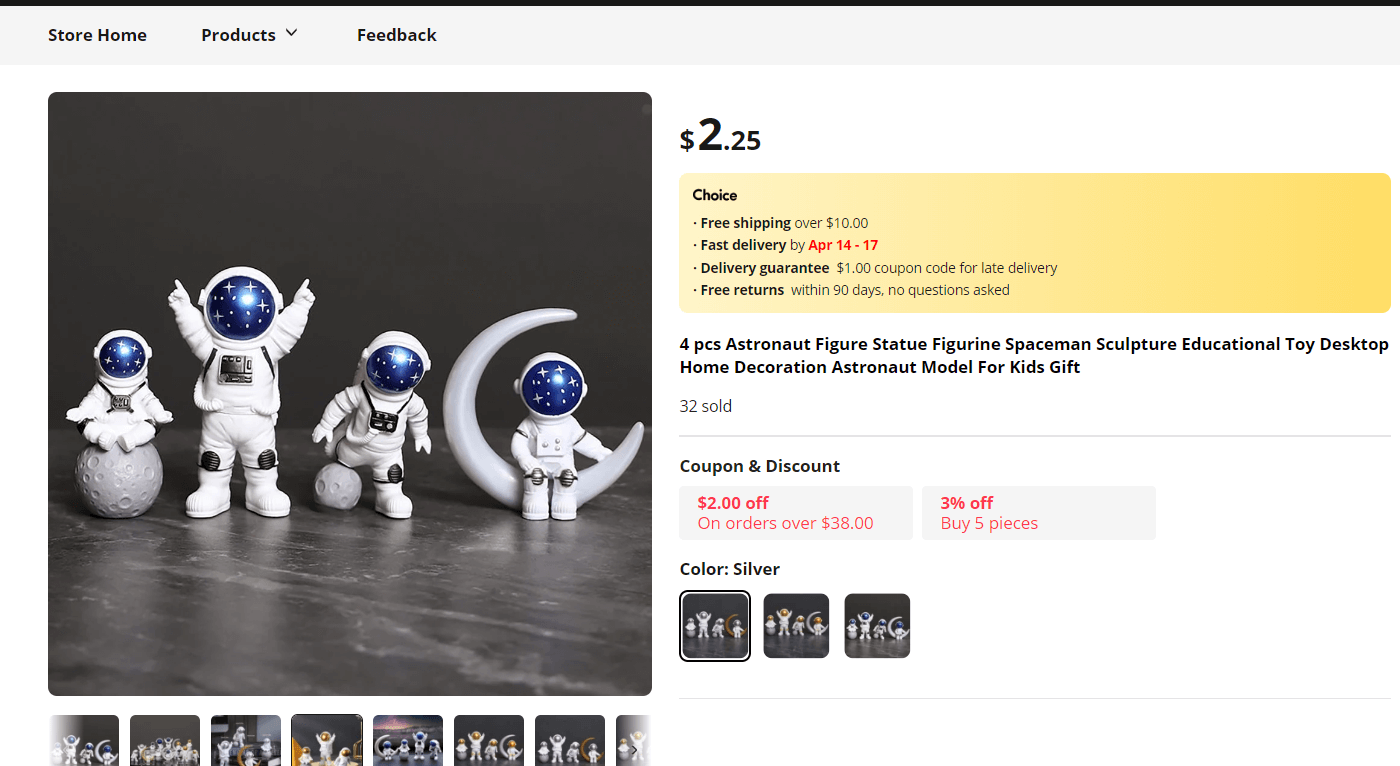1400x766 pixels.
Task: Click the next arrow on the thumbnail strip
Action: click(634, 749)
